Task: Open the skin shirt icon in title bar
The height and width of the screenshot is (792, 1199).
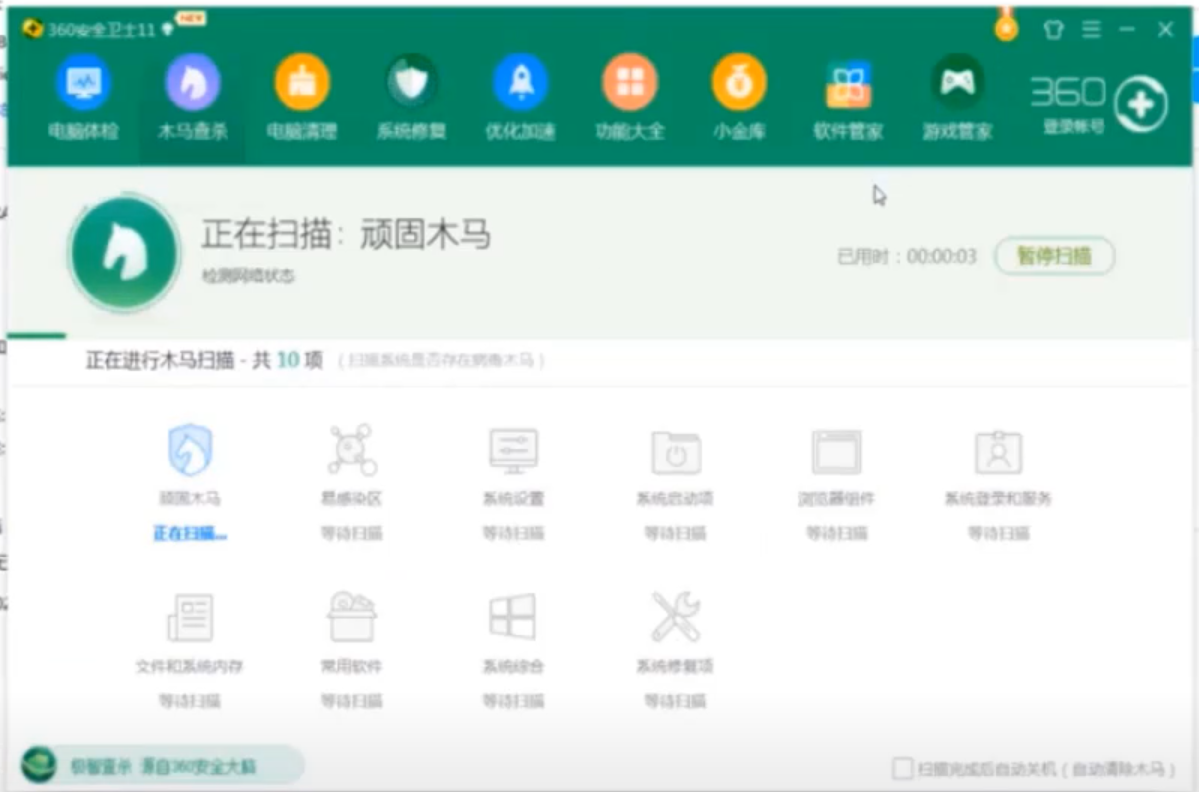Action: pyautogui.click(x=1053, y=30)
